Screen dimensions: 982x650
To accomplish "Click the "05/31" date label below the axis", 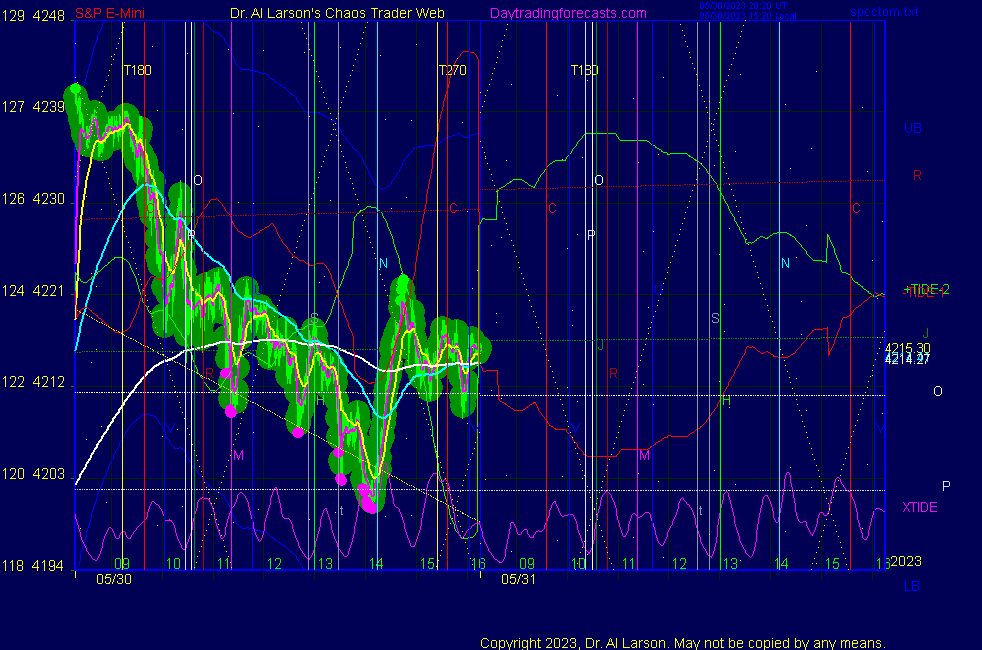I will pos(519,579).
